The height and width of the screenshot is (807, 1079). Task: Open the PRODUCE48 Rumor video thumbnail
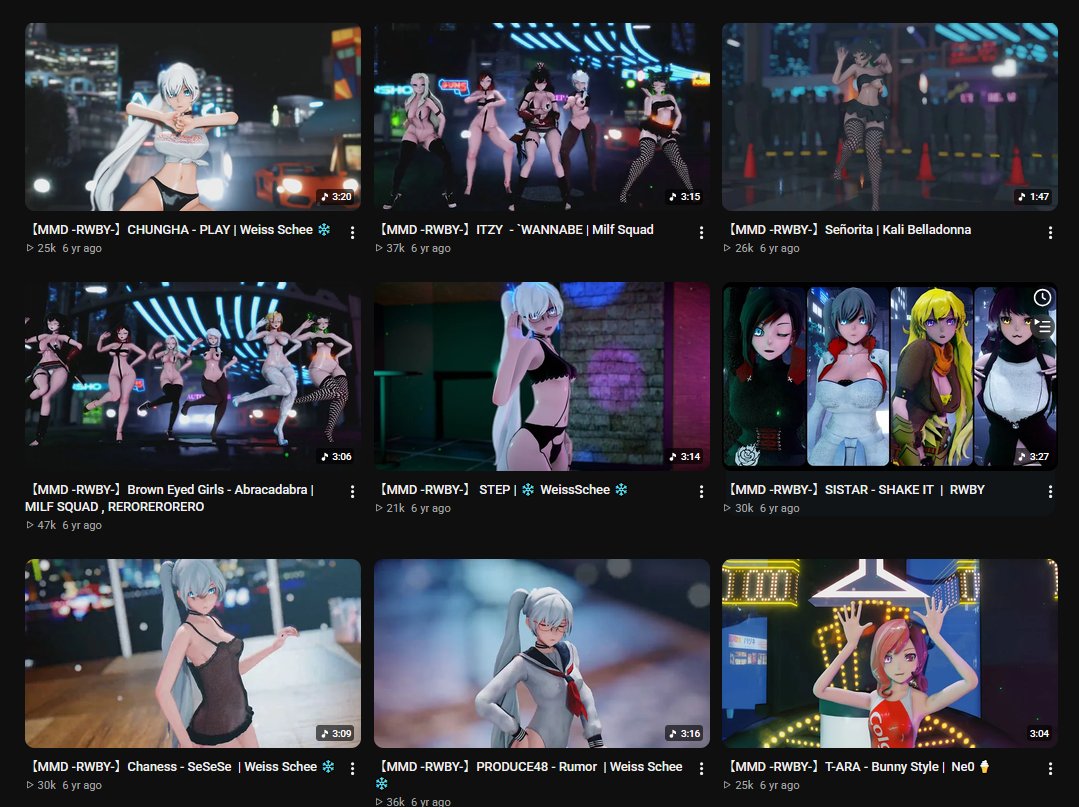coord(542,654)
